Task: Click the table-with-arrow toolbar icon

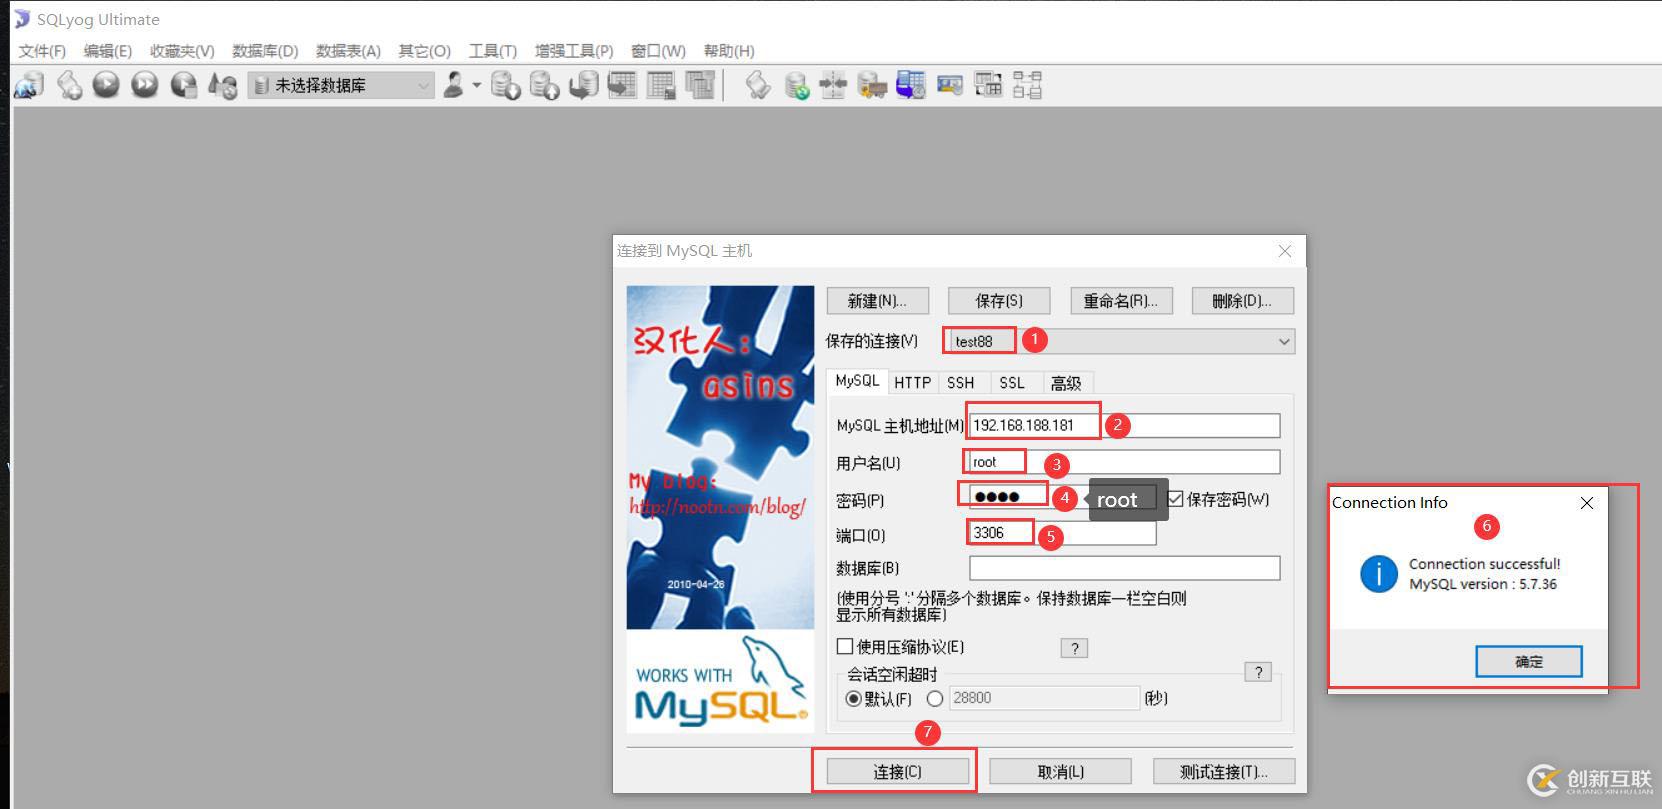Action: point(622,86)
